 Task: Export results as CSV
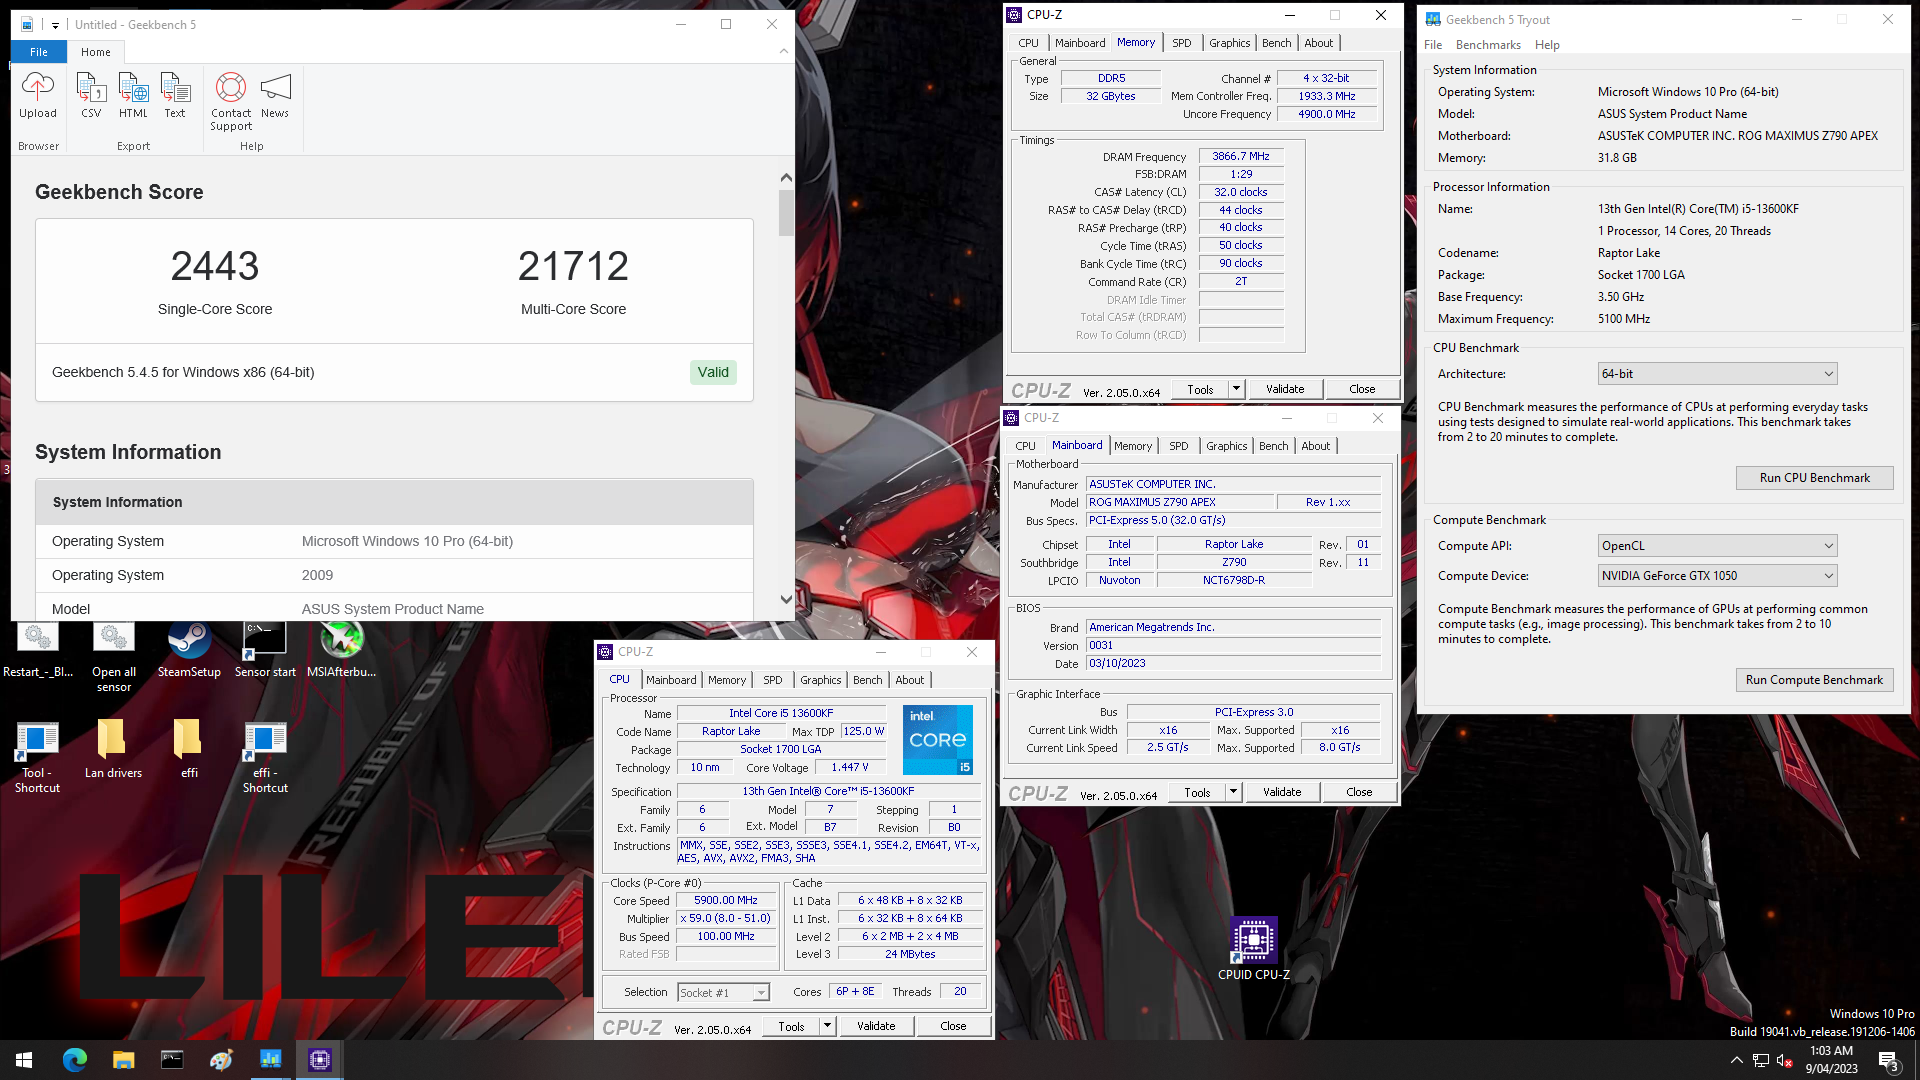91,95
